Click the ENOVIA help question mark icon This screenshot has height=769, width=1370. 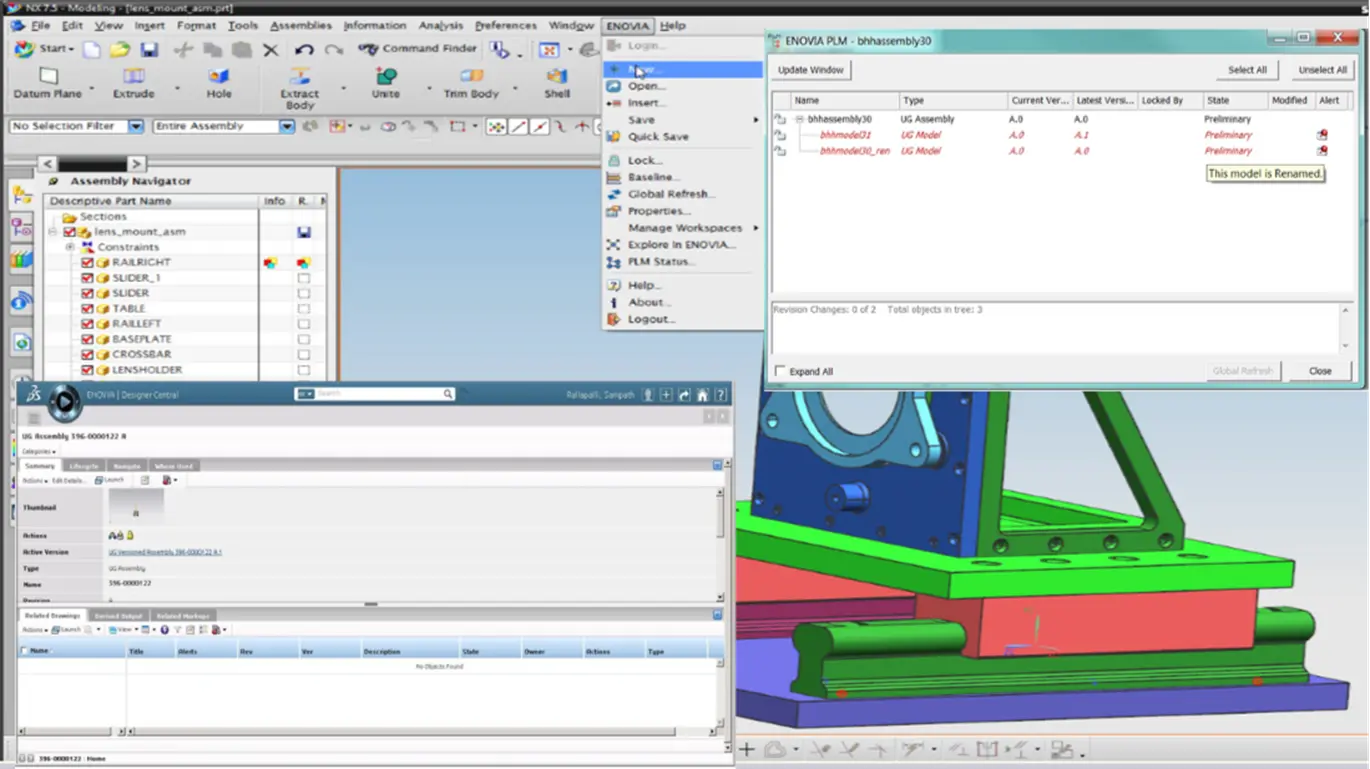point(722,395)
